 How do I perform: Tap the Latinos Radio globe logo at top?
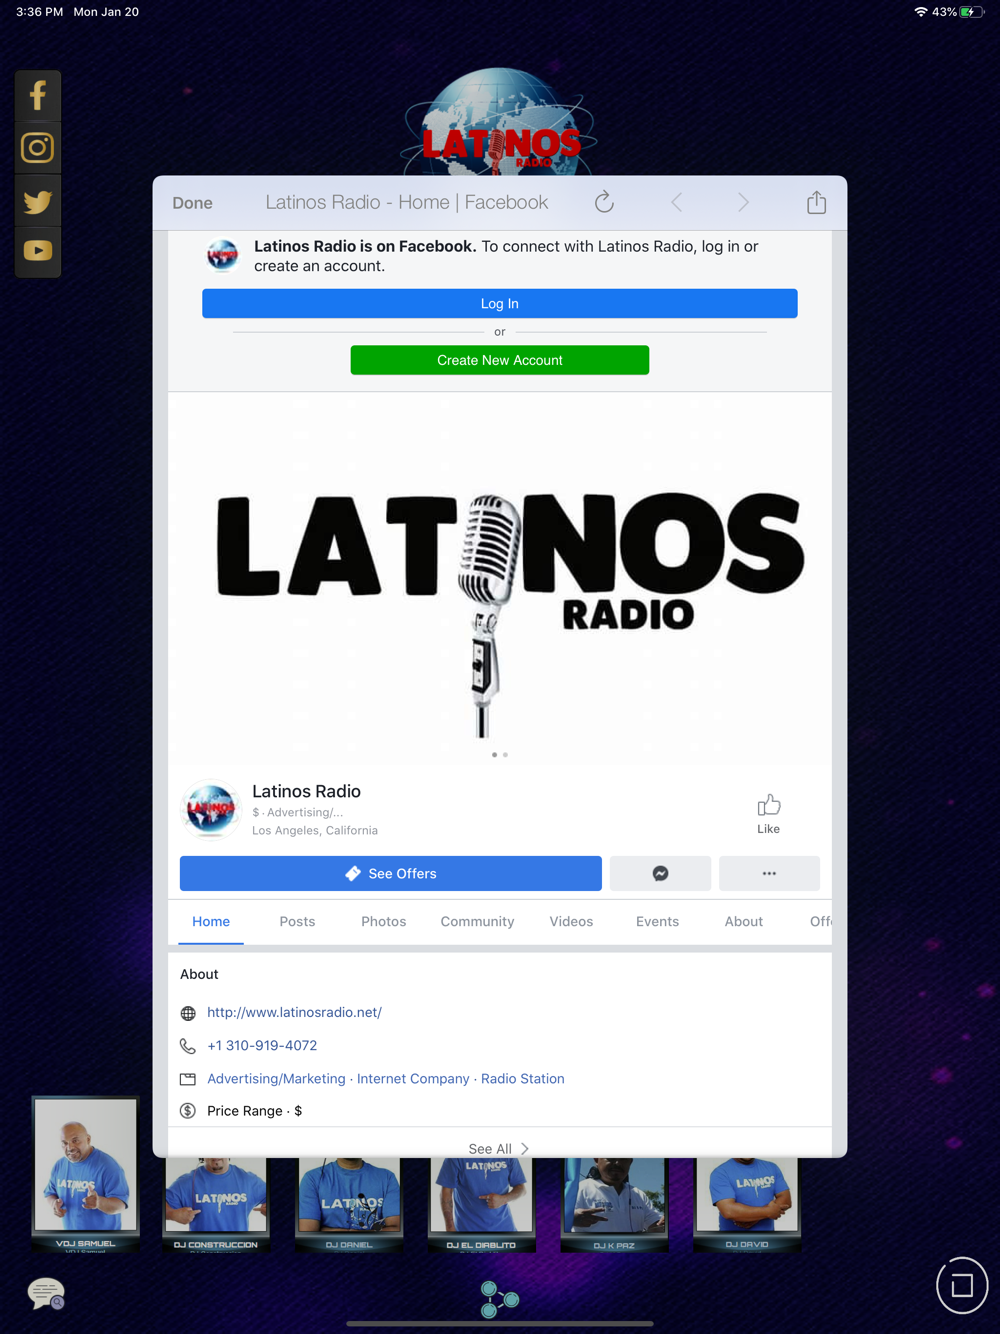coord(499,122)
